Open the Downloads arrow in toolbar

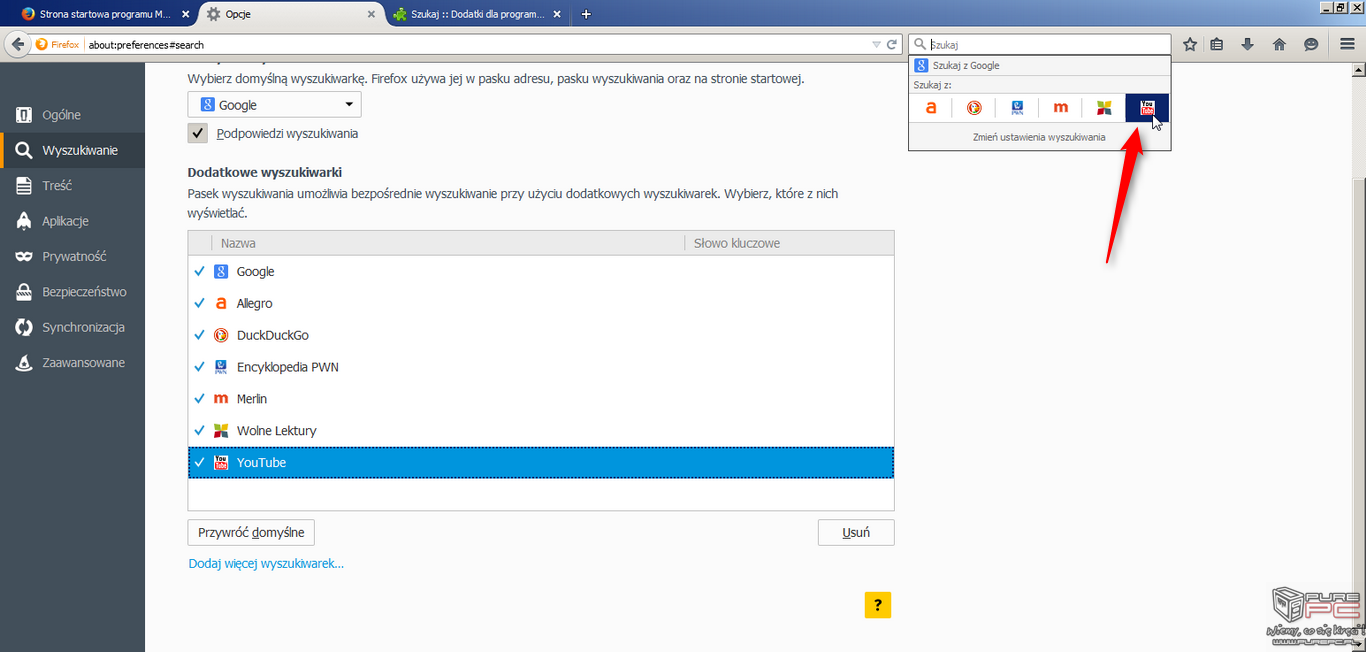[x=1248, y=44]
